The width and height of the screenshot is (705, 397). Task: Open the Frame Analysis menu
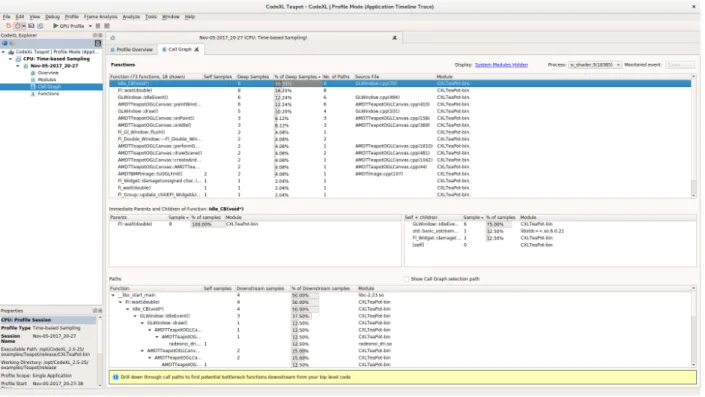point(100,17)
